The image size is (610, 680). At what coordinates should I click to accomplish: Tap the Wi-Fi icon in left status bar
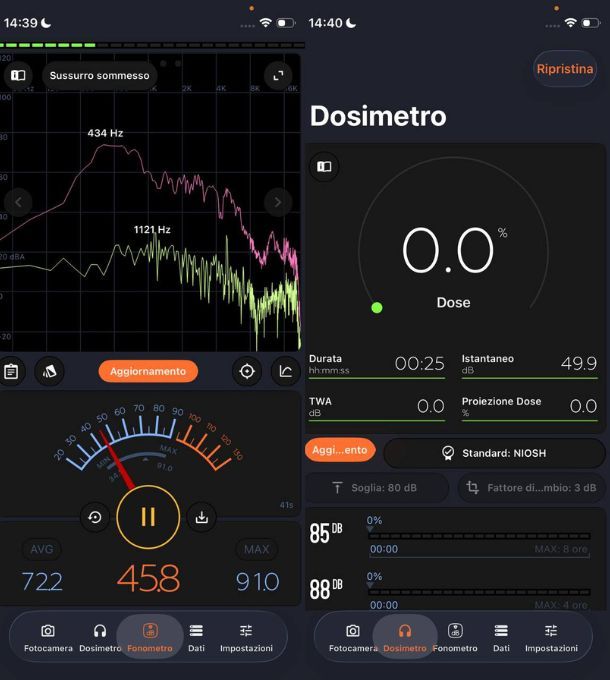(265, 23)
